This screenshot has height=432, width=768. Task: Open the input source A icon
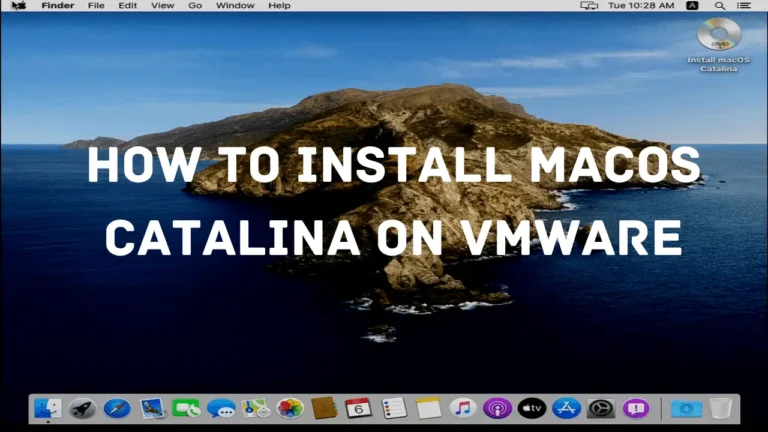(x=692, y=6)
